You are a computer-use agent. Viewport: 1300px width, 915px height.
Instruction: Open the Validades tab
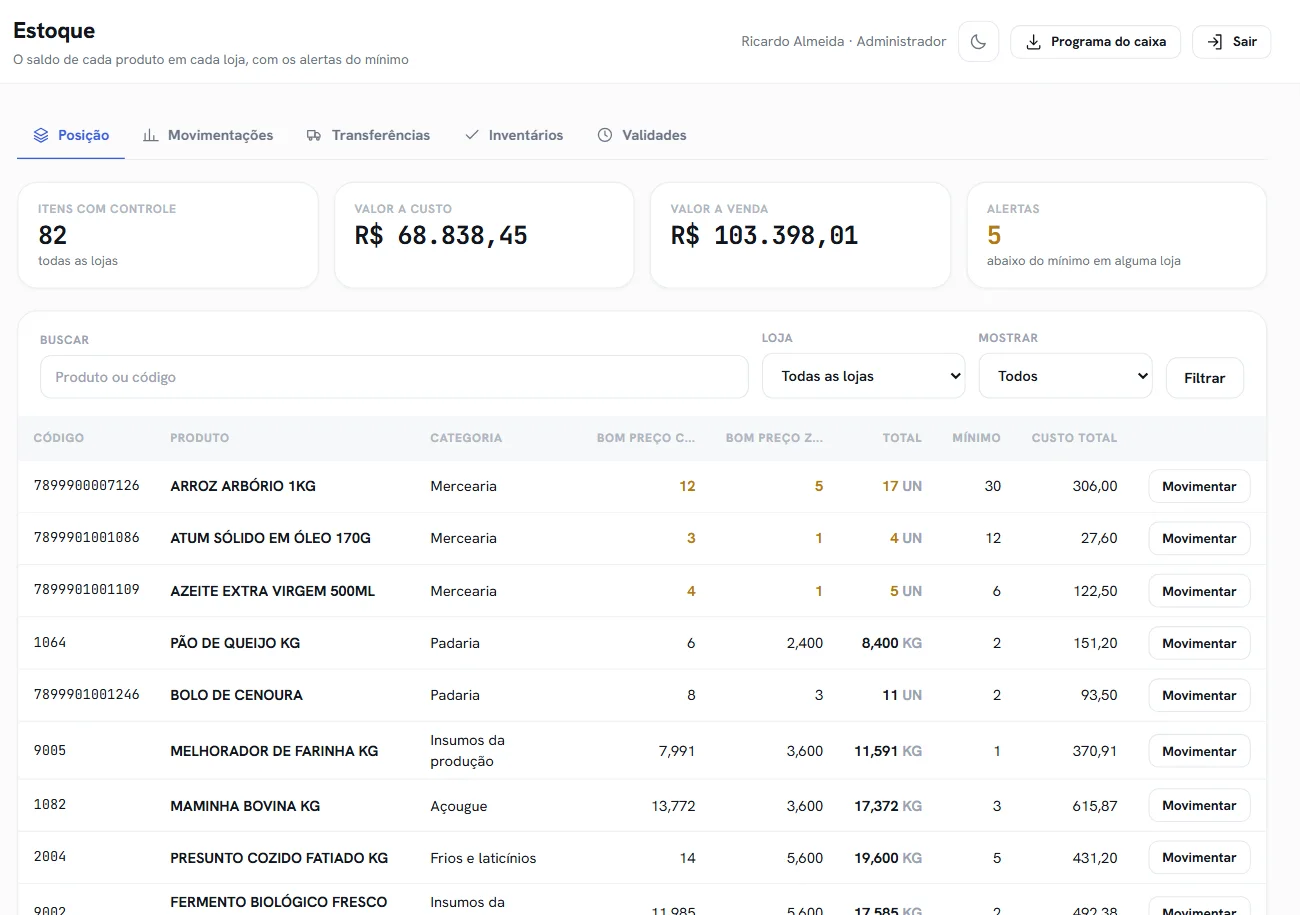pos(642,135)
